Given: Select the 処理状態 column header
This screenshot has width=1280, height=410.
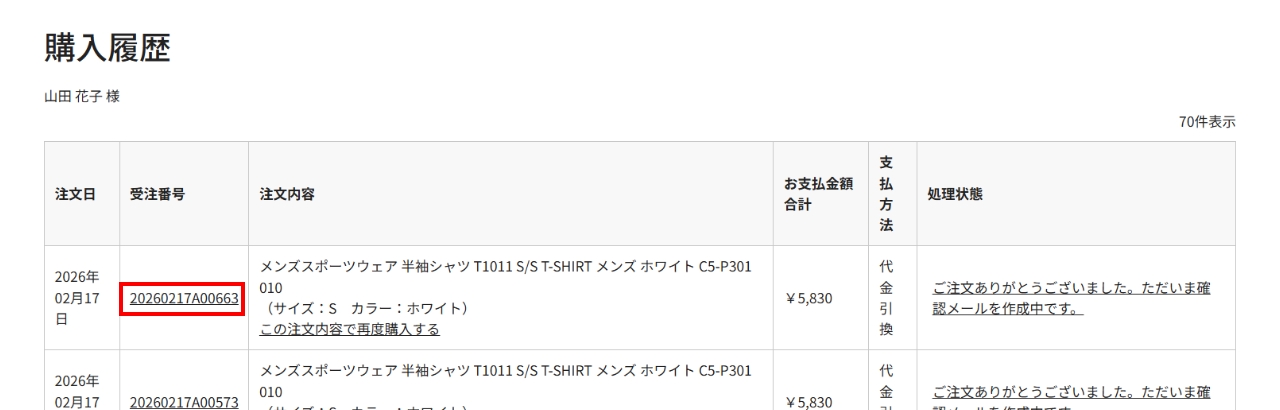Looking at the screenshot, I should [x=954, y=194].
